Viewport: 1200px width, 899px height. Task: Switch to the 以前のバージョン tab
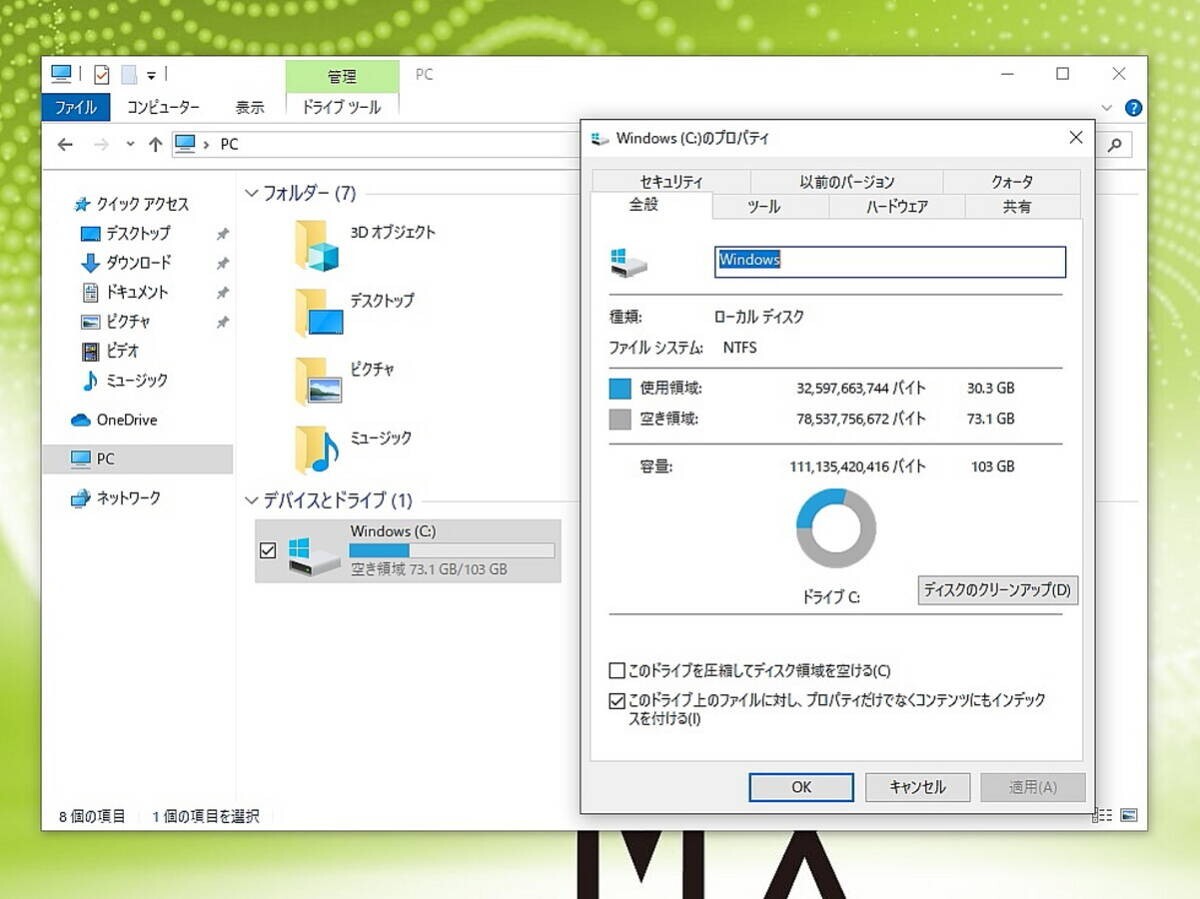point(847,182)
